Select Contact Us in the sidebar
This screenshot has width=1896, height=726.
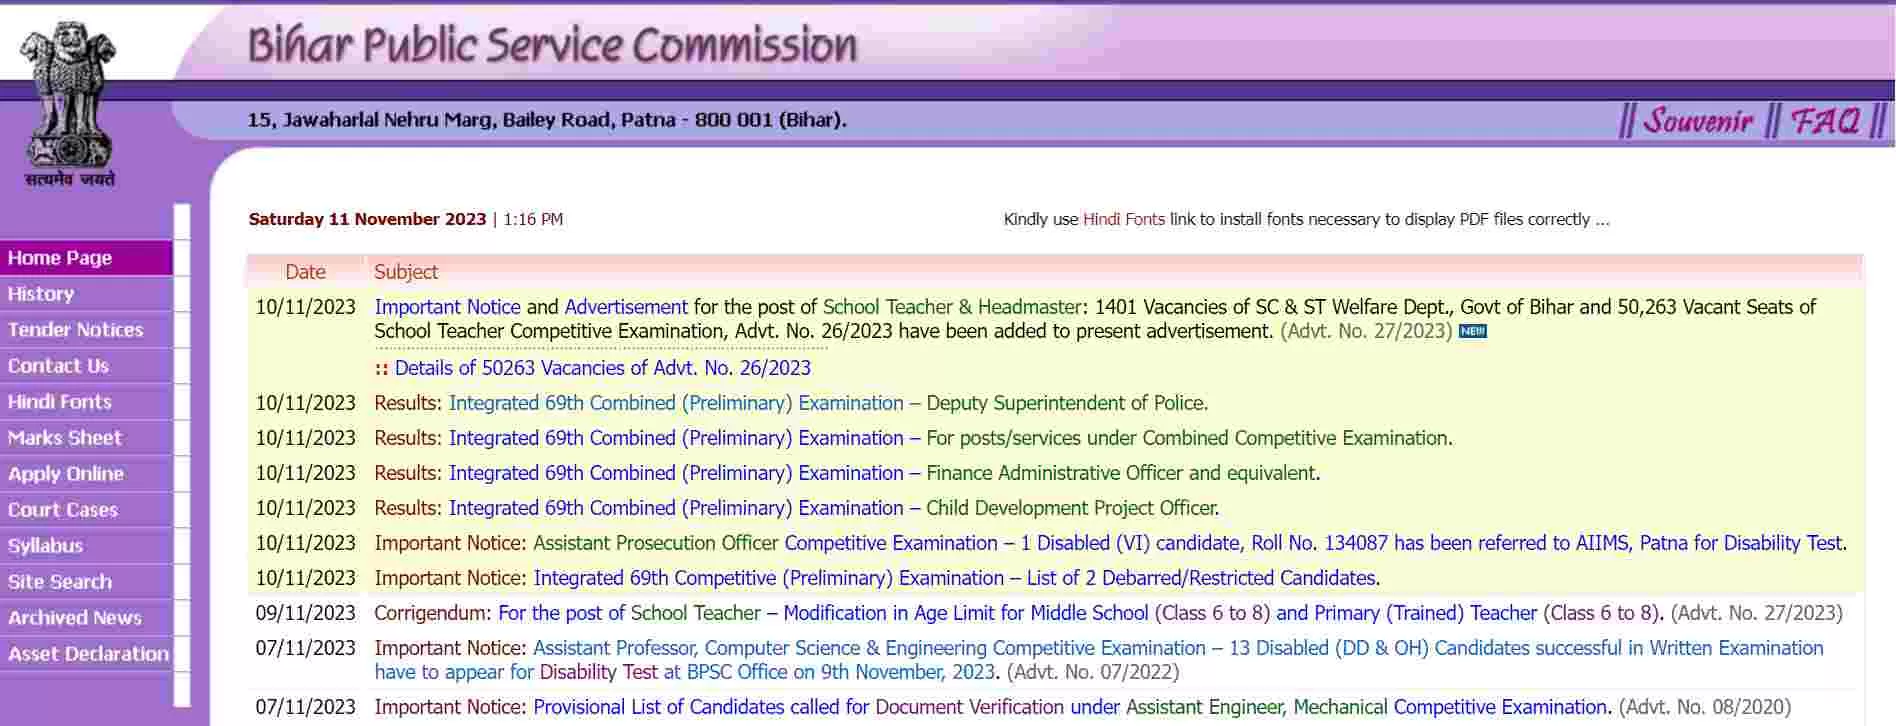(x=86, y=366)
